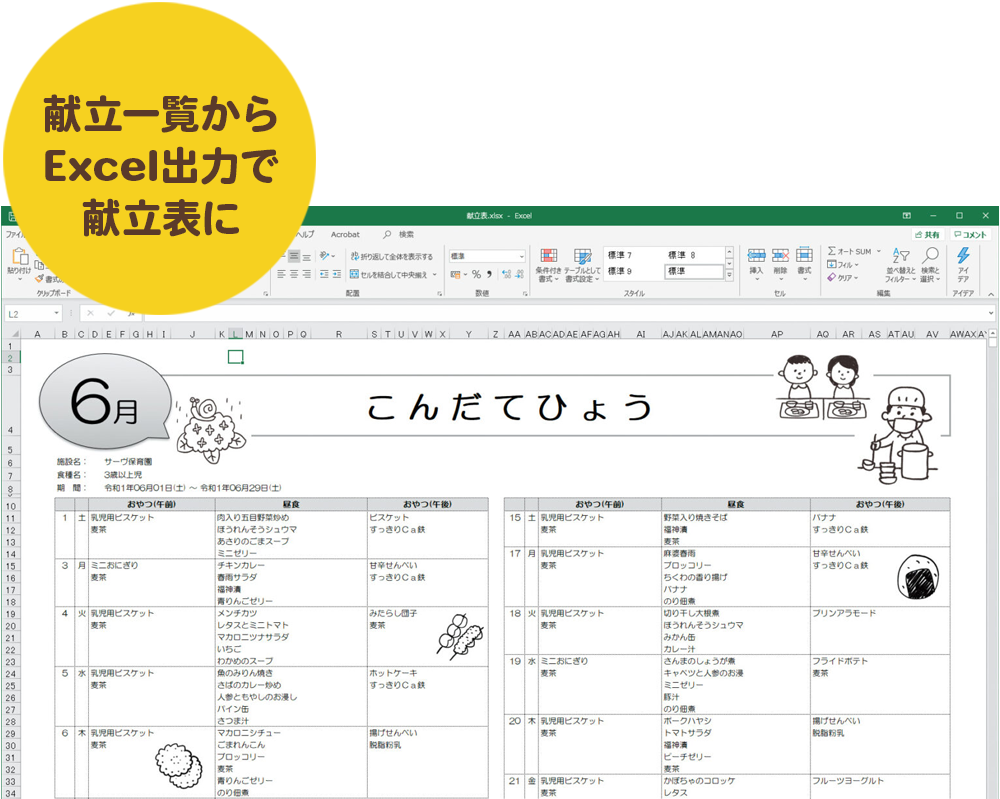Click the Insert cells (挿入) icon

pyautogui.click(x=756, y=257)
